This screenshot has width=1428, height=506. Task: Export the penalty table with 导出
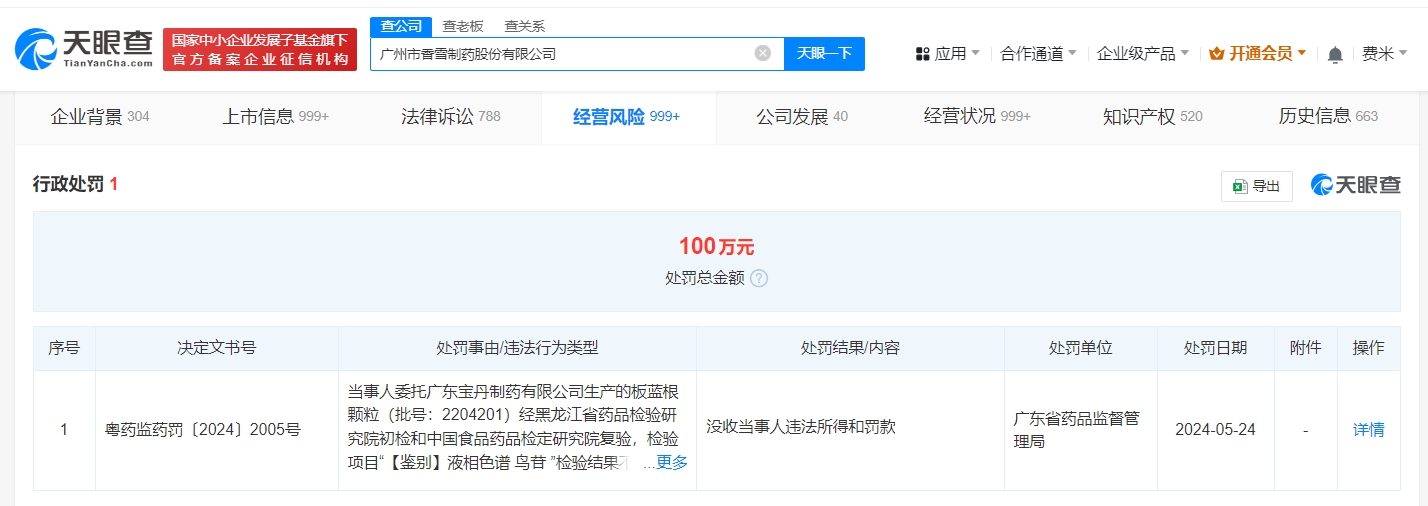[x=1257, y=186]
